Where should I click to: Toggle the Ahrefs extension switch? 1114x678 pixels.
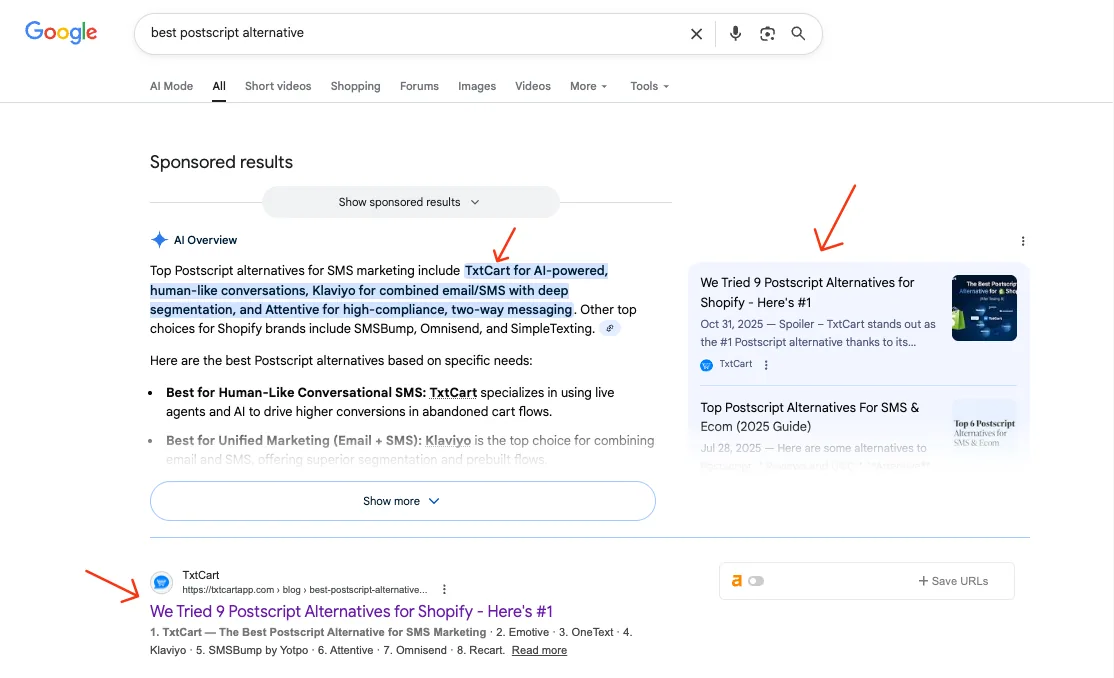756,581
